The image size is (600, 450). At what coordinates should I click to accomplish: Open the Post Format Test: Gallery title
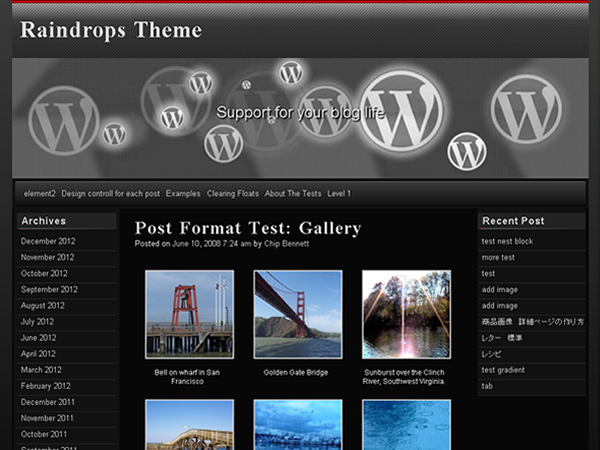click(247, 229)
